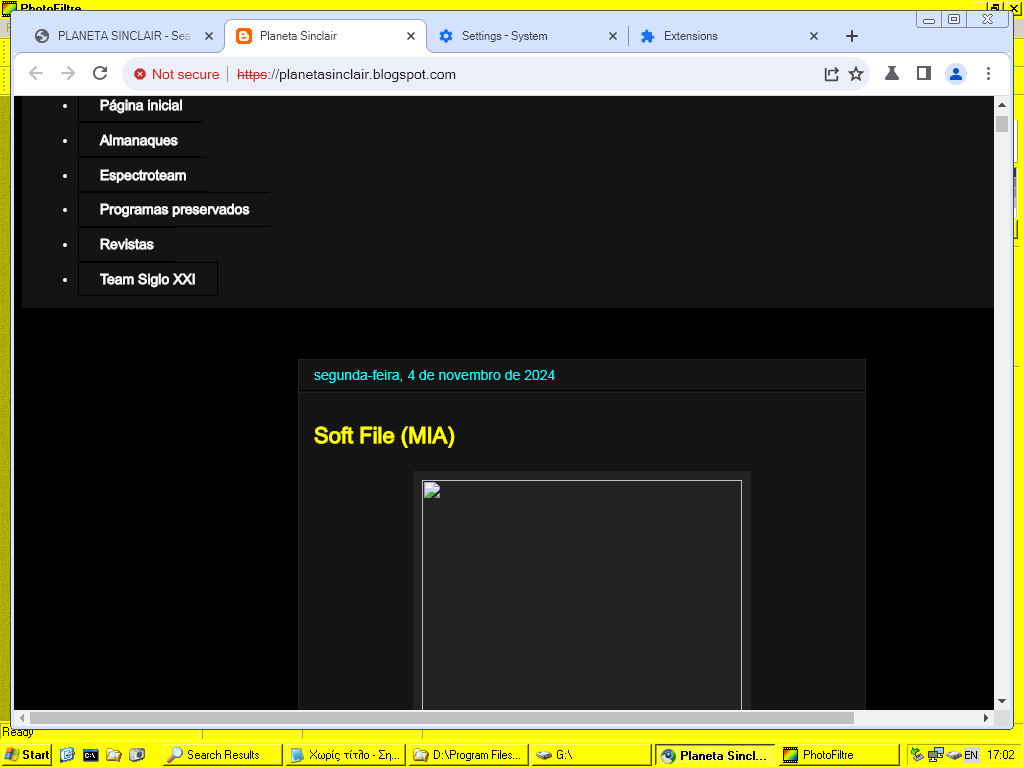Switch to G:\ taskbar window
The width and height of the screenshot is (1024, 768).
click(x=592, y=755)
